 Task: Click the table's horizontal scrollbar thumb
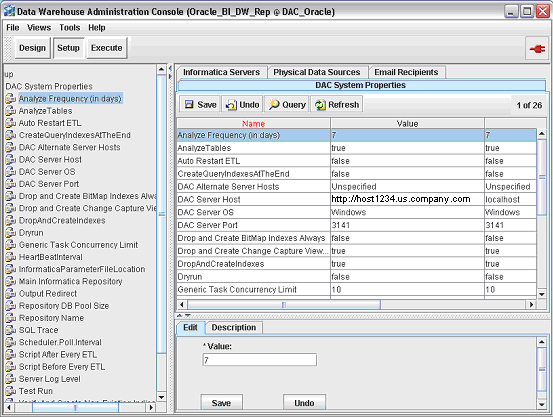[x=284, y=304]
